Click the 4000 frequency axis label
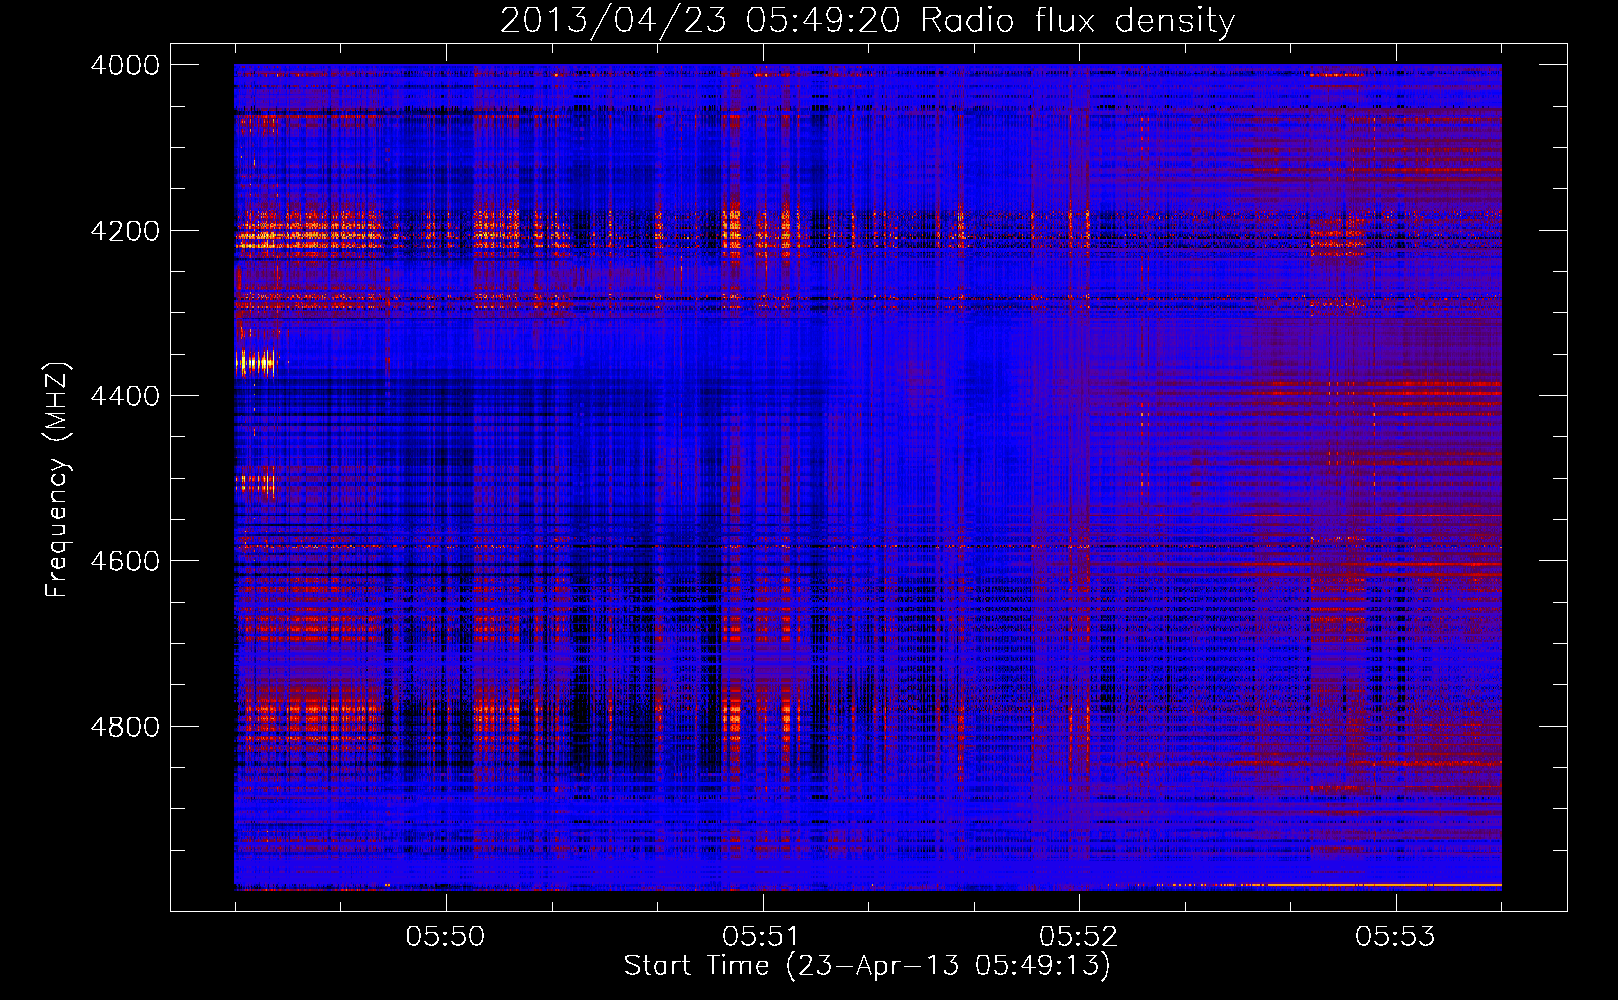The width and height of the screenshot is (1618, 1000). coord(125,65)
